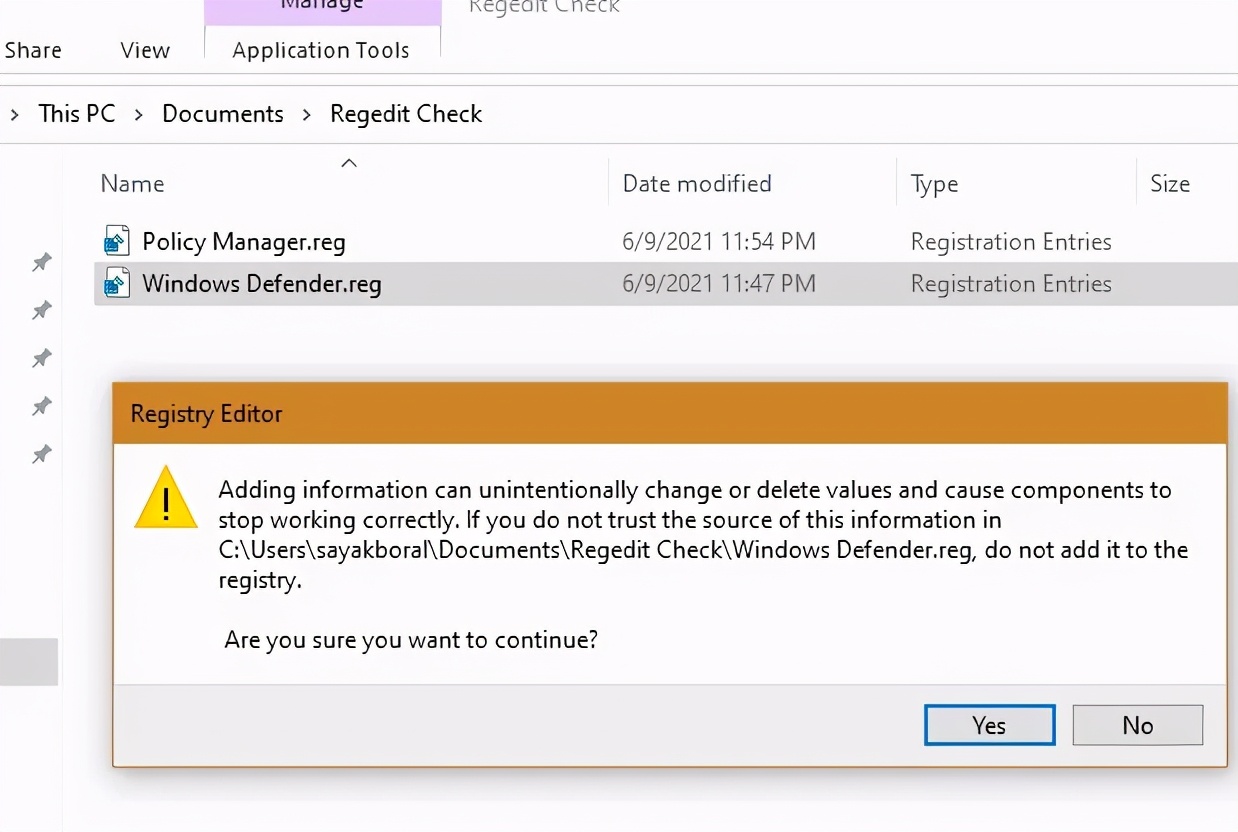The image size is (1238, 832).
Task: Navigate to Documents via the breadcrumb
Action: point(222,114)
